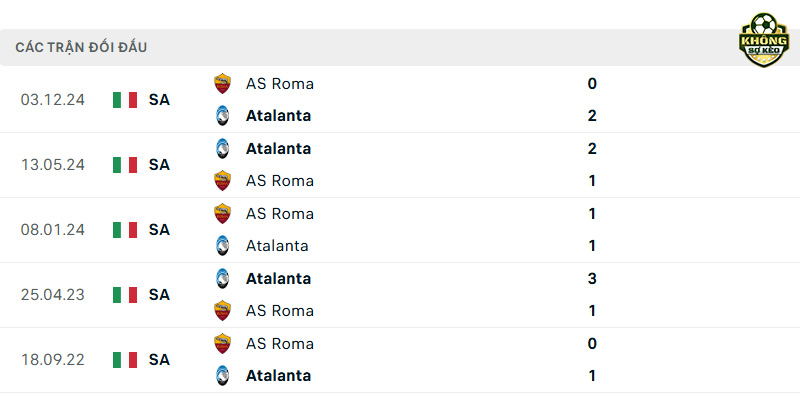Click AS Roma crest in 03.12.24 match

pyautogui.click(x=222, y=84)
